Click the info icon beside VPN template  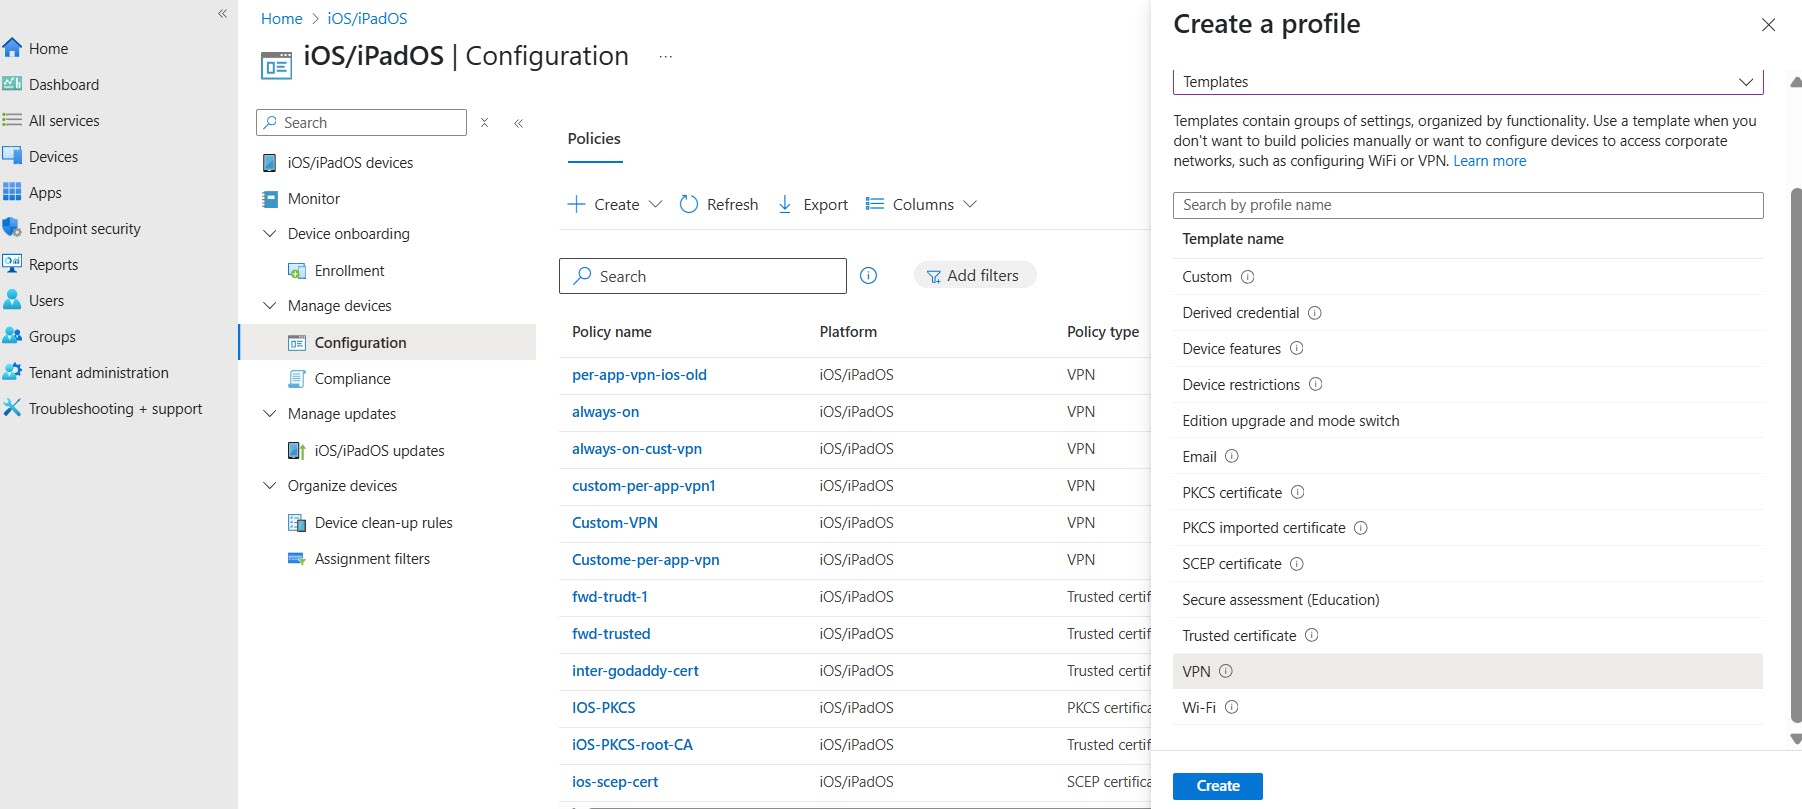(x=1226, y=671)
